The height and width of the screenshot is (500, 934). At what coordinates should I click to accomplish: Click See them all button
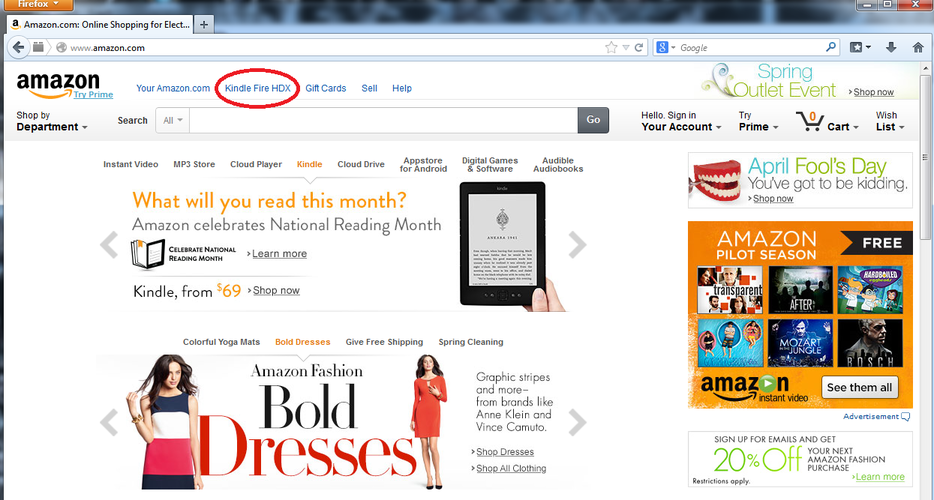pyautogui.click(x=860, y=387)
